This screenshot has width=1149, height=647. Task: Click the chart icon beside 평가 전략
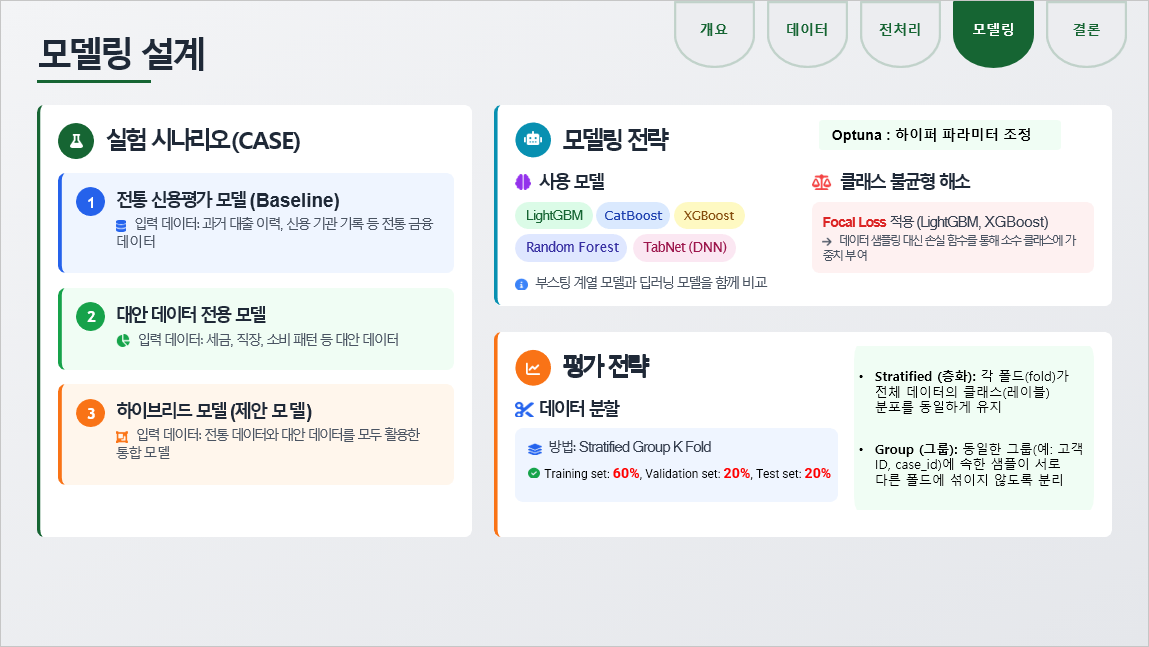pos(533,368)
